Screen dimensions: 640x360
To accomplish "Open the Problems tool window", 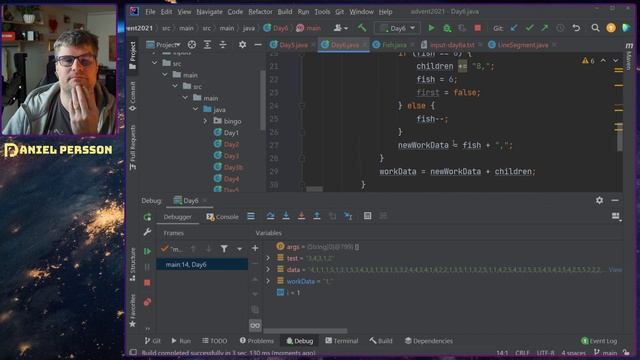I will [x=256, y=341].
